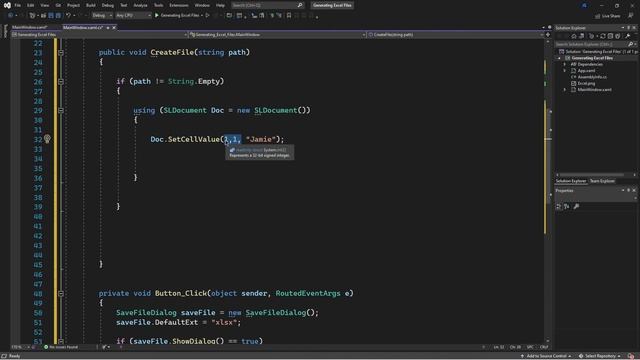The width and height of the screenshot is (640, 360).
Task: Click Solution Explorer collapse all icon
Action: [610, 36]
